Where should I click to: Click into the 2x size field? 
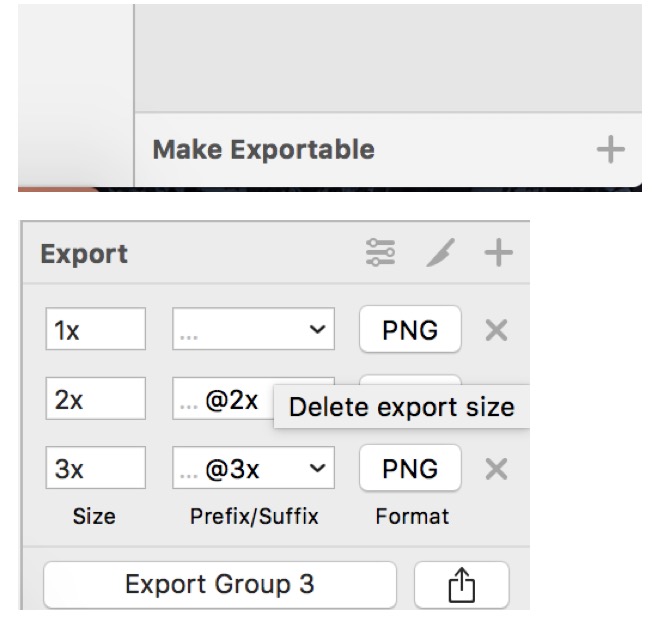pyautogui.click(x=95, y=400)
